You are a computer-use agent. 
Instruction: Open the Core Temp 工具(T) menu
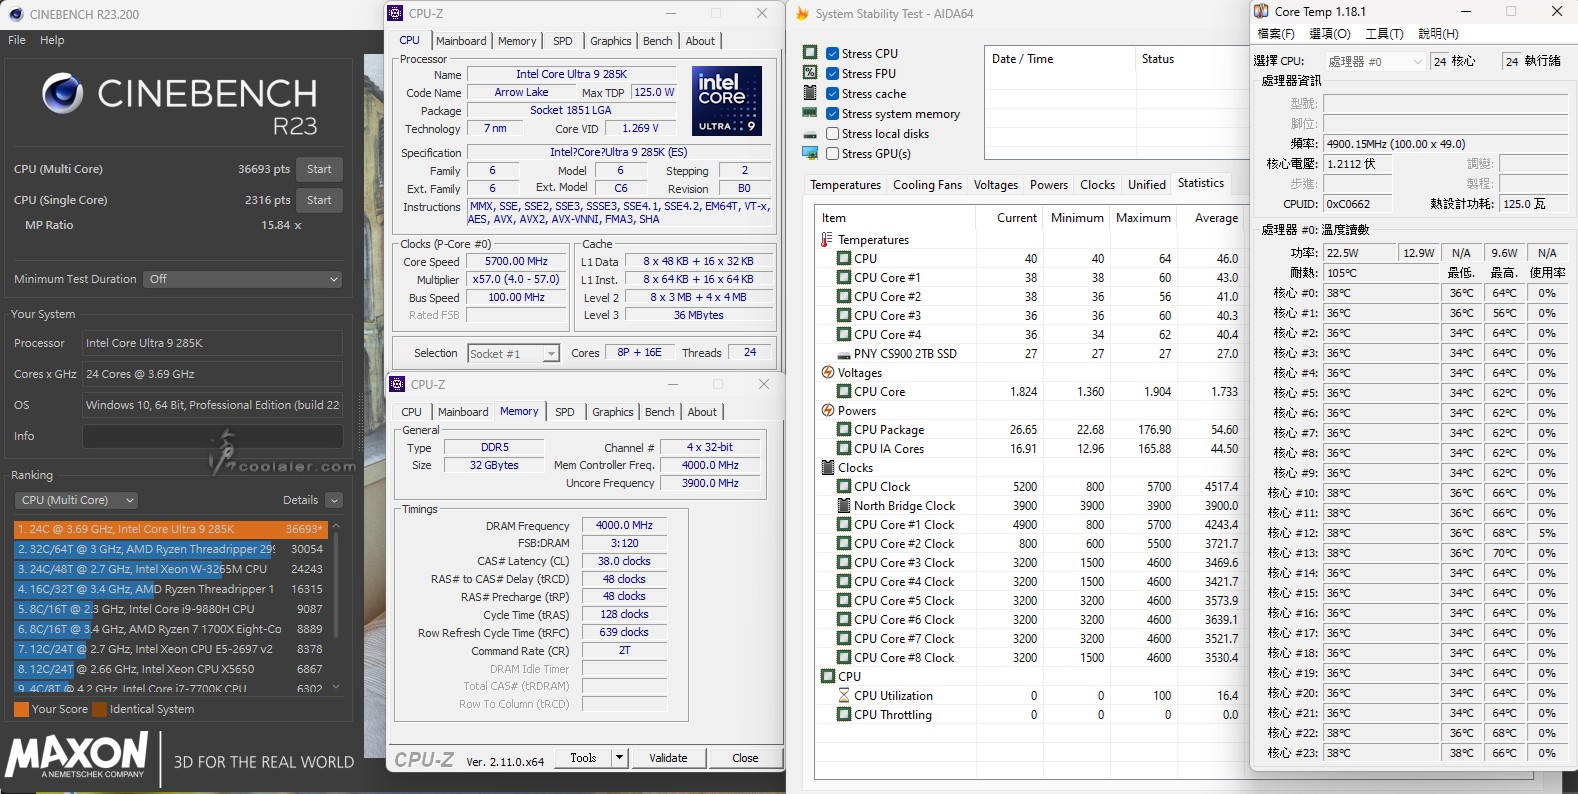pos(1384,34)
